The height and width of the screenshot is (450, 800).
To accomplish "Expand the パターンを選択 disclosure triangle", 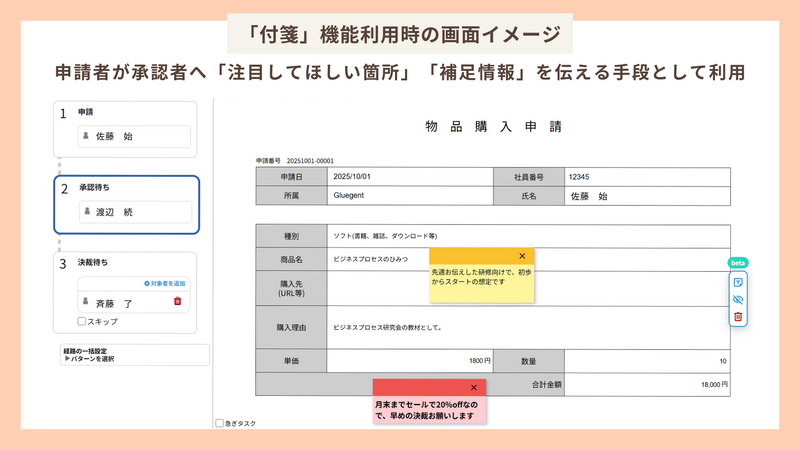I will tap(67, 359).
